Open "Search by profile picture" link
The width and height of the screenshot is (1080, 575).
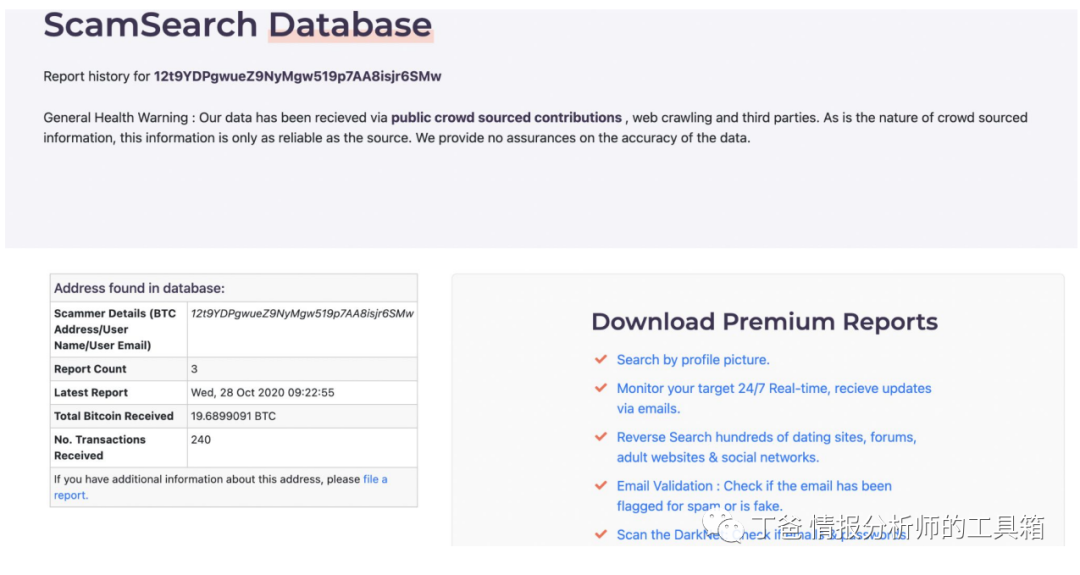coord(693,359)
